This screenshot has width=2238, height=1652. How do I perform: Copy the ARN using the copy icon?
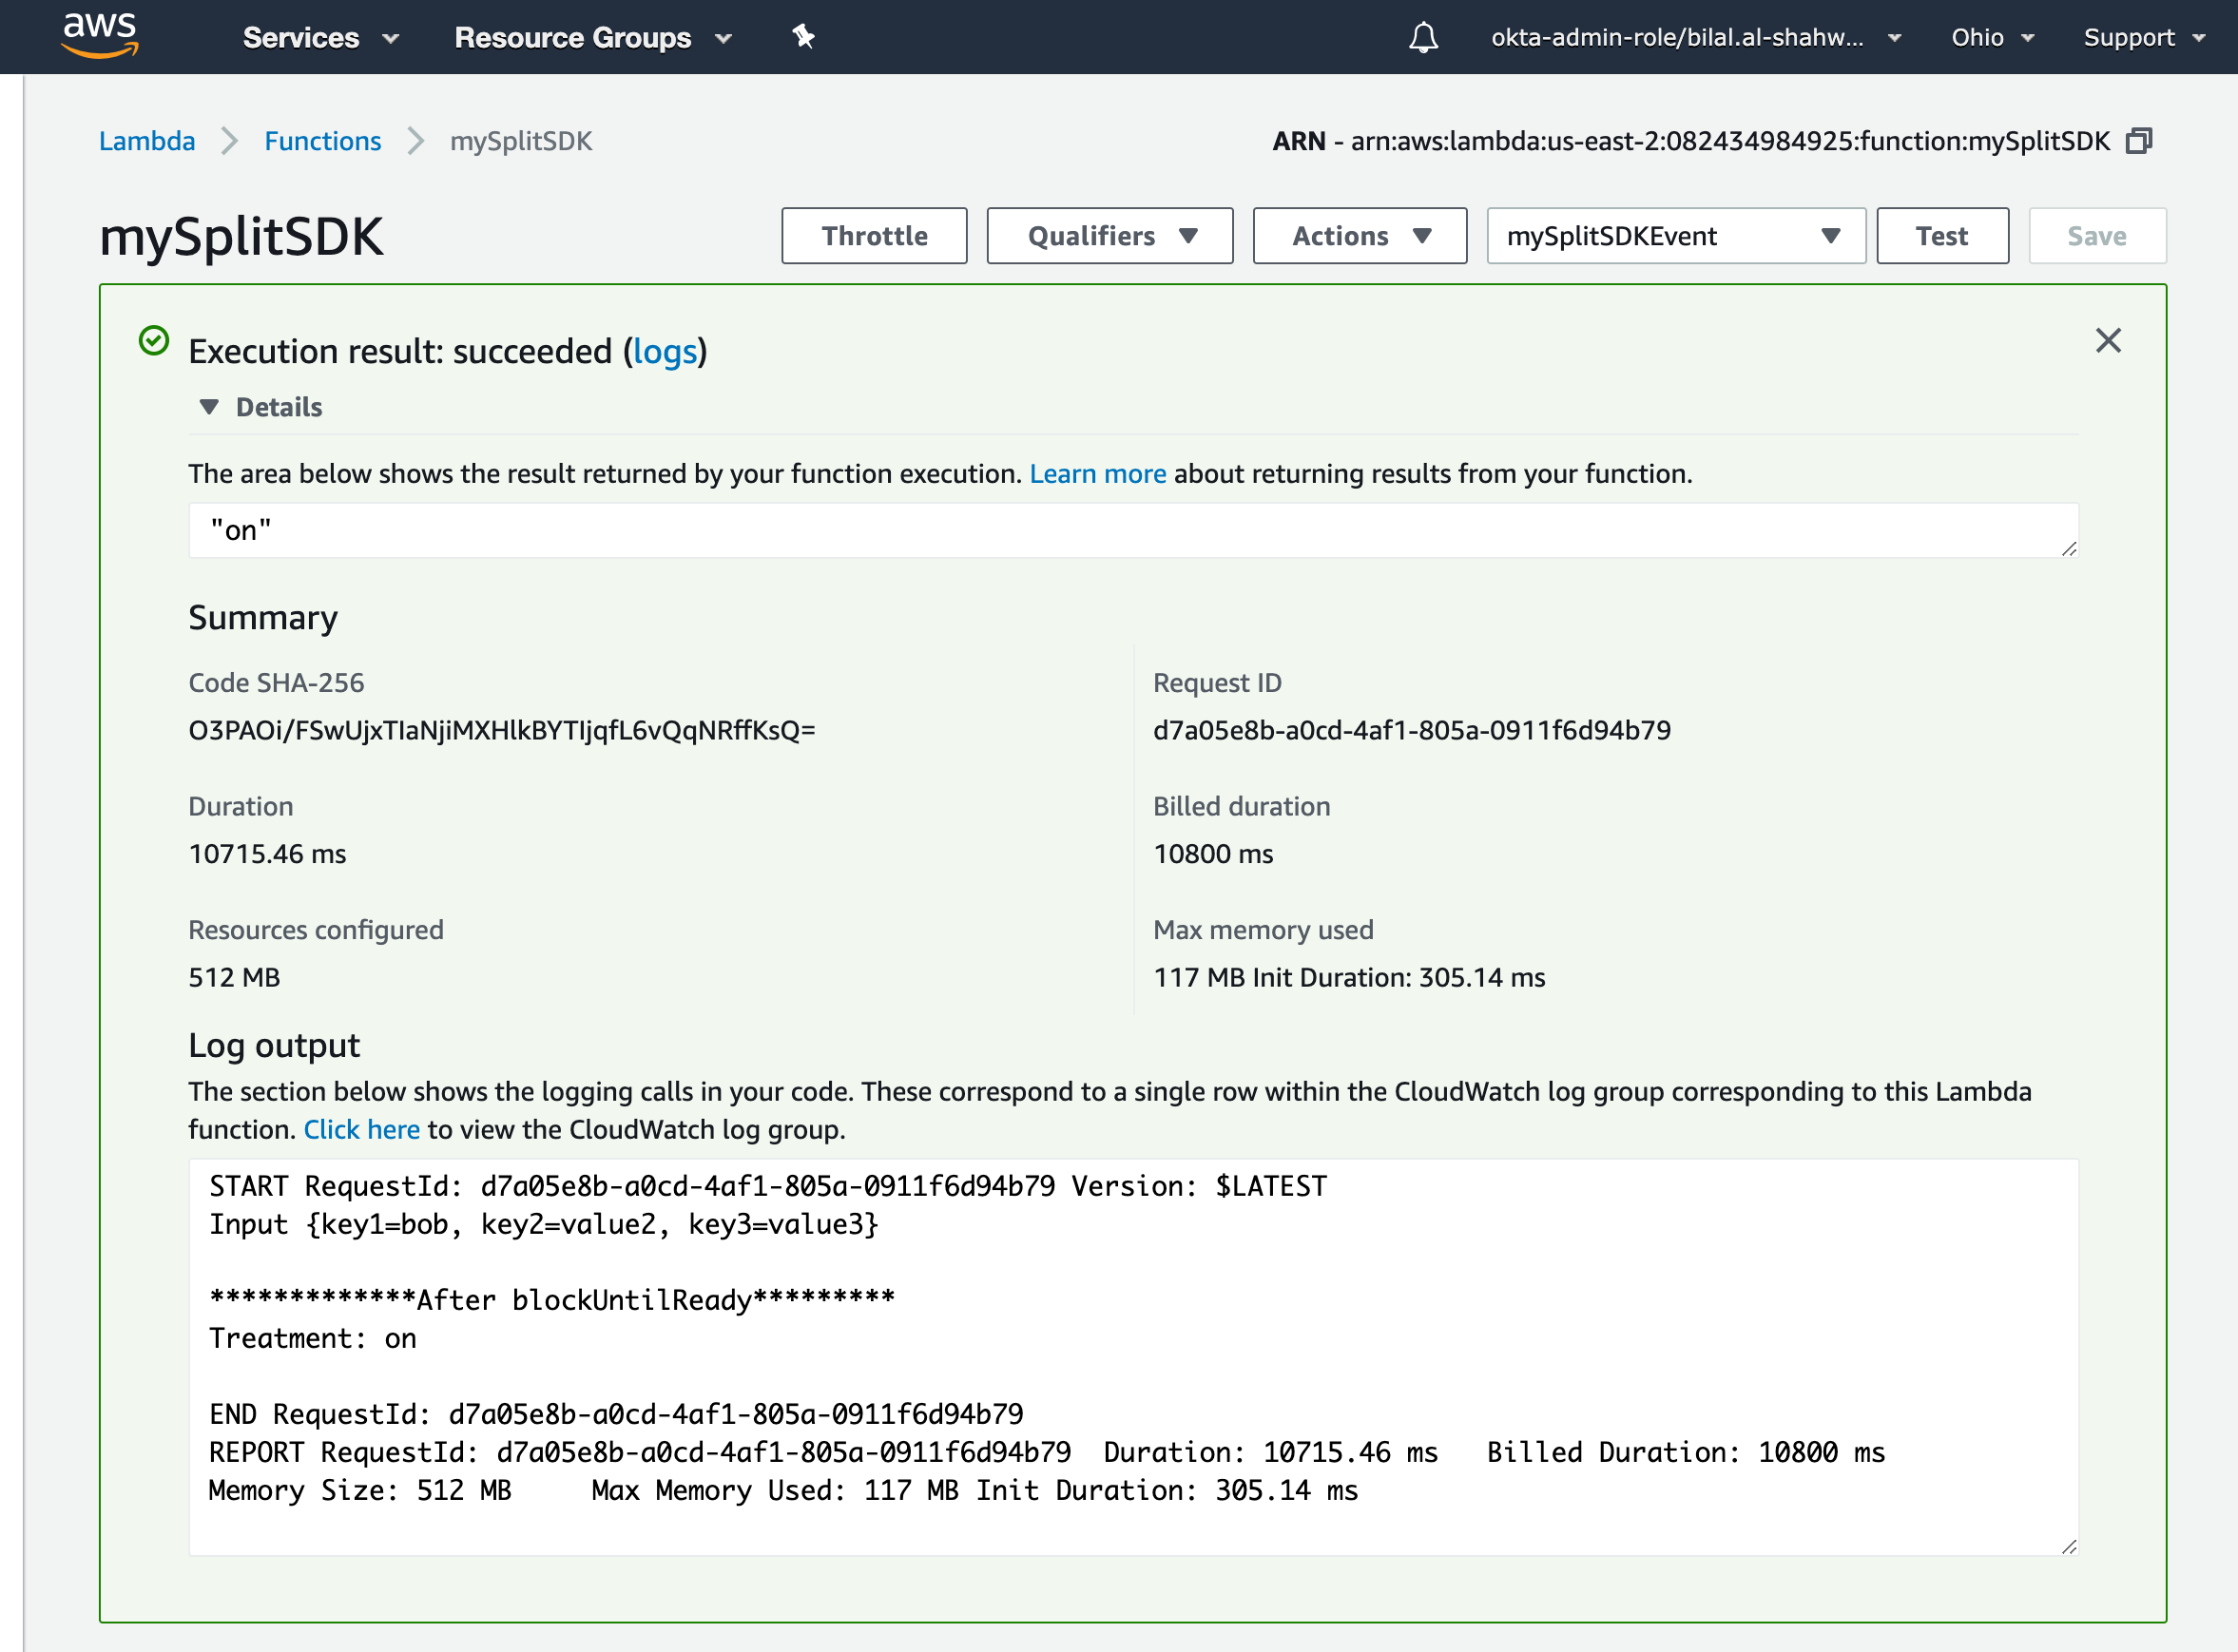2139,141
